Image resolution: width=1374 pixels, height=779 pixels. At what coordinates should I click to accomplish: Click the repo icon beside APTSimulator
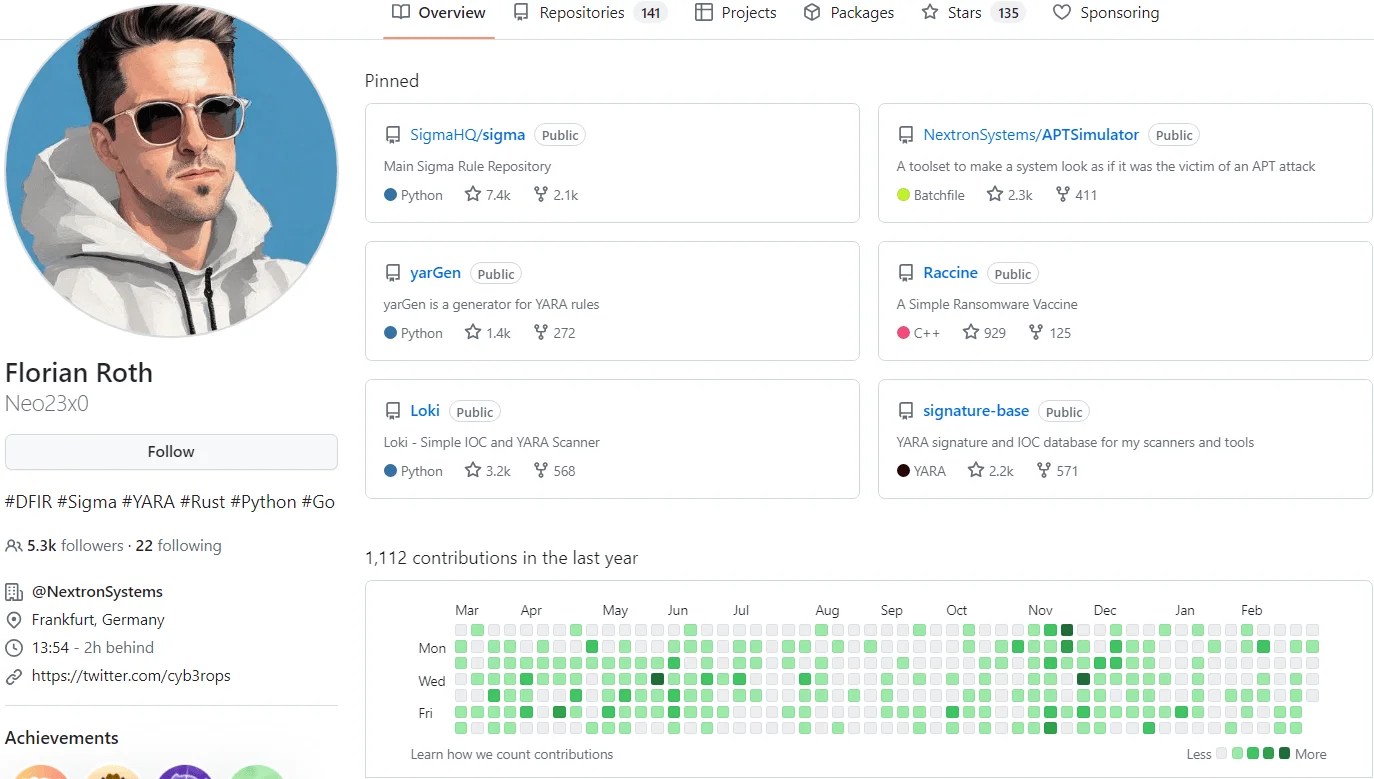coord(906,135)
